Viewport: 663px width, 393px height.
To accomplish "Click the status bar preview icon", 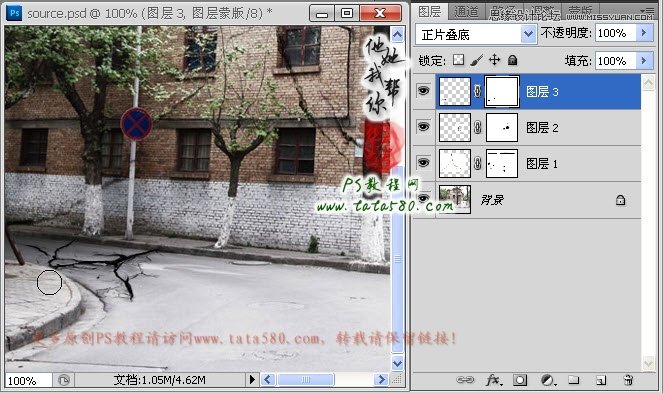I will (x=63, y=380).
